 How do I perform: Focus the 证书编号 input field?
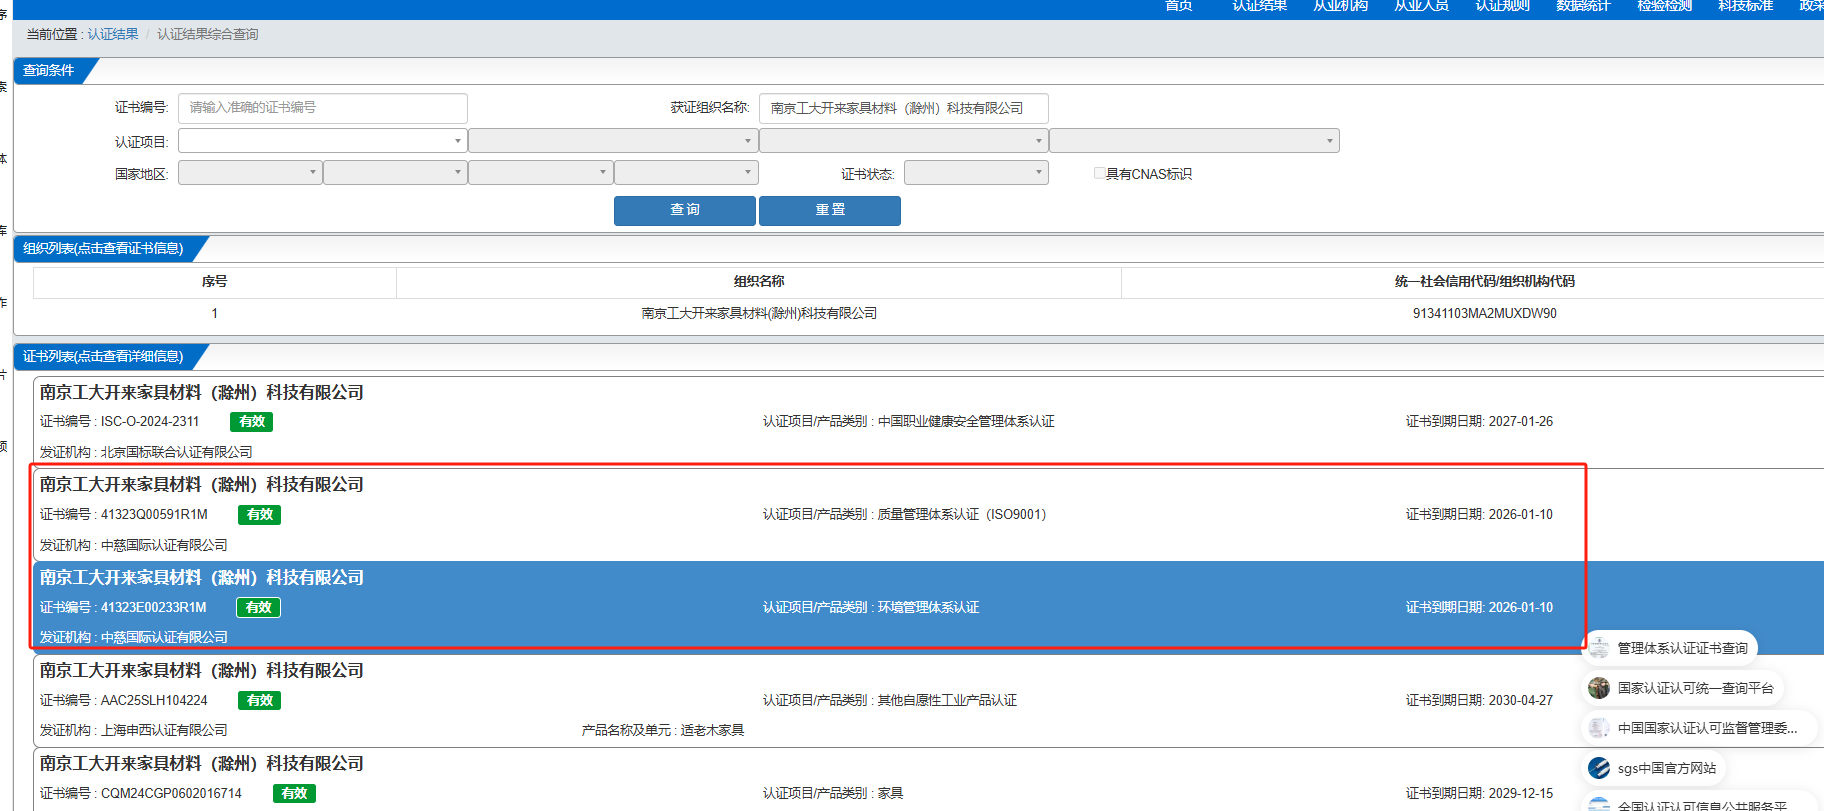[x=322, y=108]
